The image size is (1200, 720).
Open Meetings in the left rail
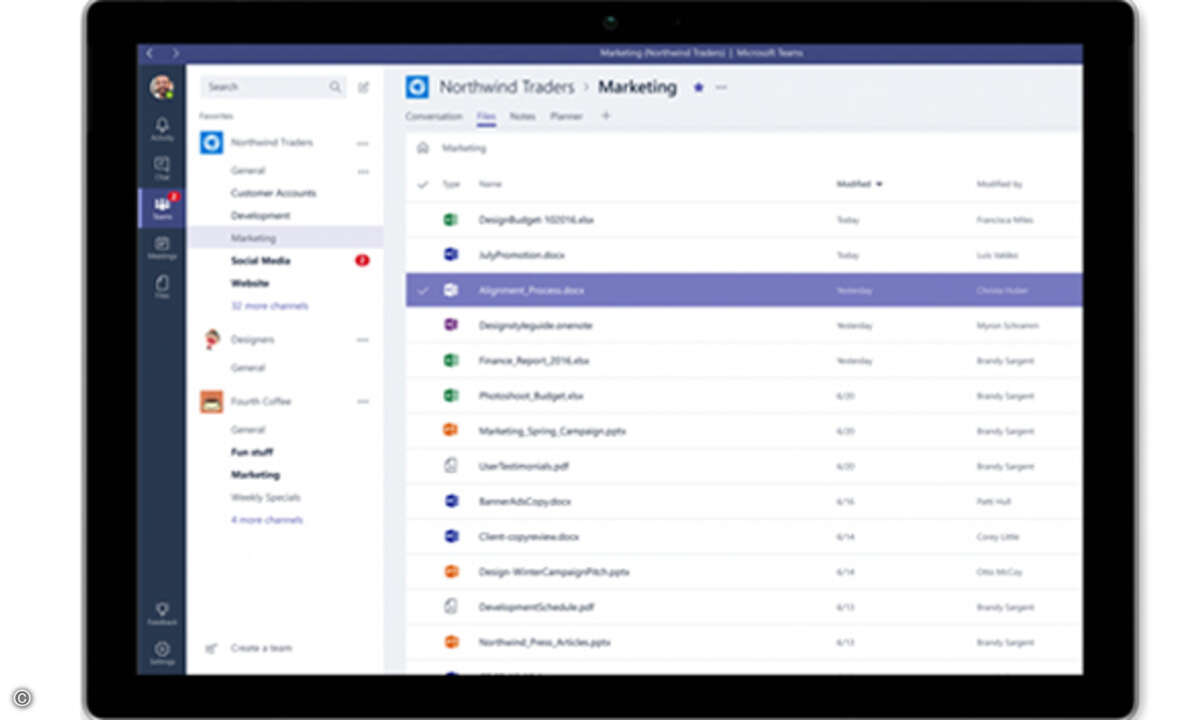coord(162,247)
